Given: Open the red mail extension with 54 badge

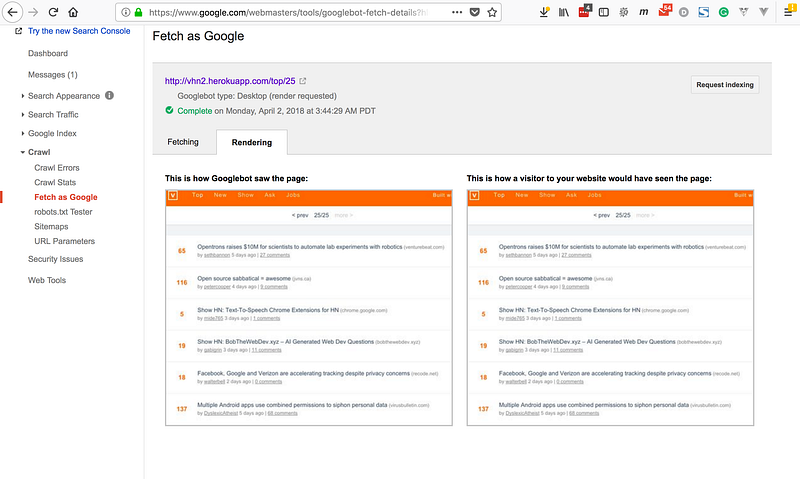Looking at the screenshot, I should pyautogui.click(x=664, y=10).
